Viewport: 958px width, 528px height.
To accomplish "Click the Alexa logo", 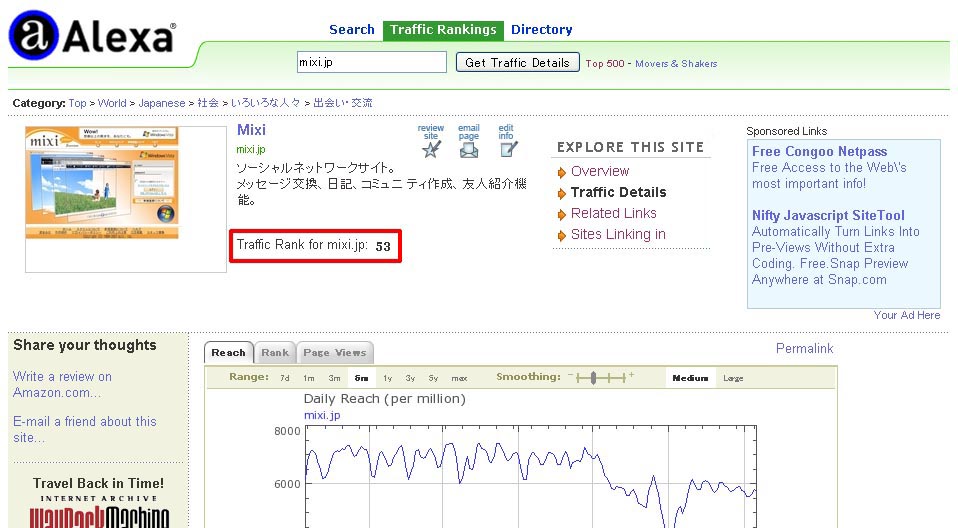I will pyautogui.click(x=92, y=36).
